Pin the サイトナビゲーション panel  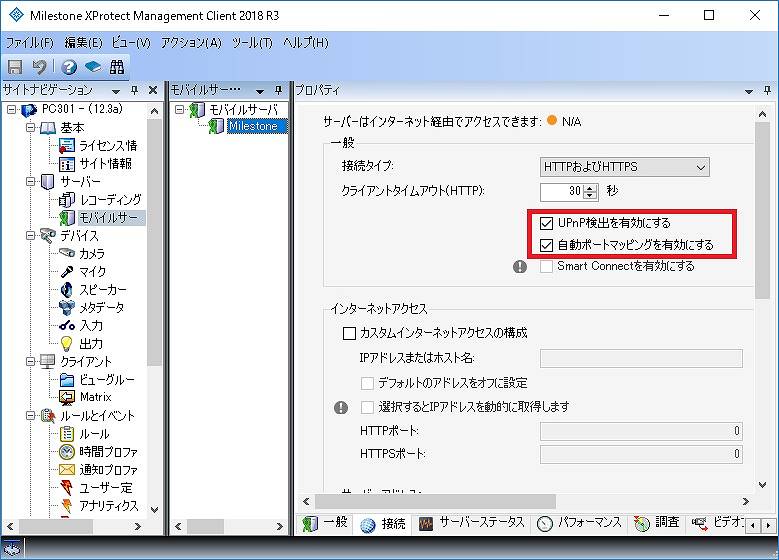click(x=134, y=90)
